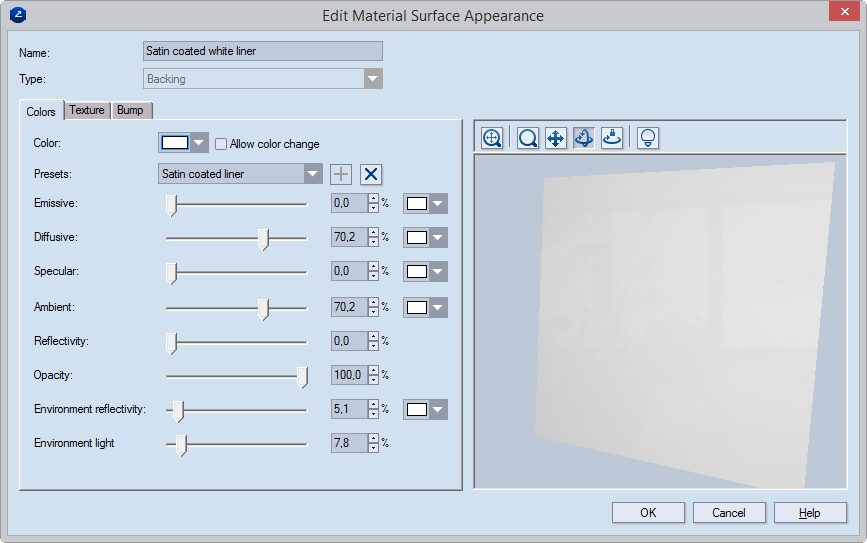Select the locked-axis rotate tool
The height and width of the screenshot is (543, 867).
click(612, 138)
